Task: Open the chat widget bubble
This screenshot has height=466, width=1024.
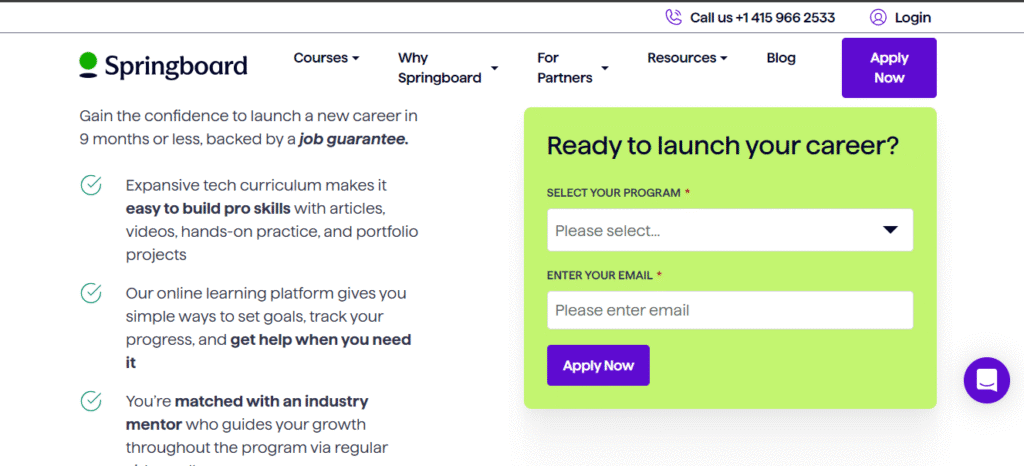Action: 986,380
